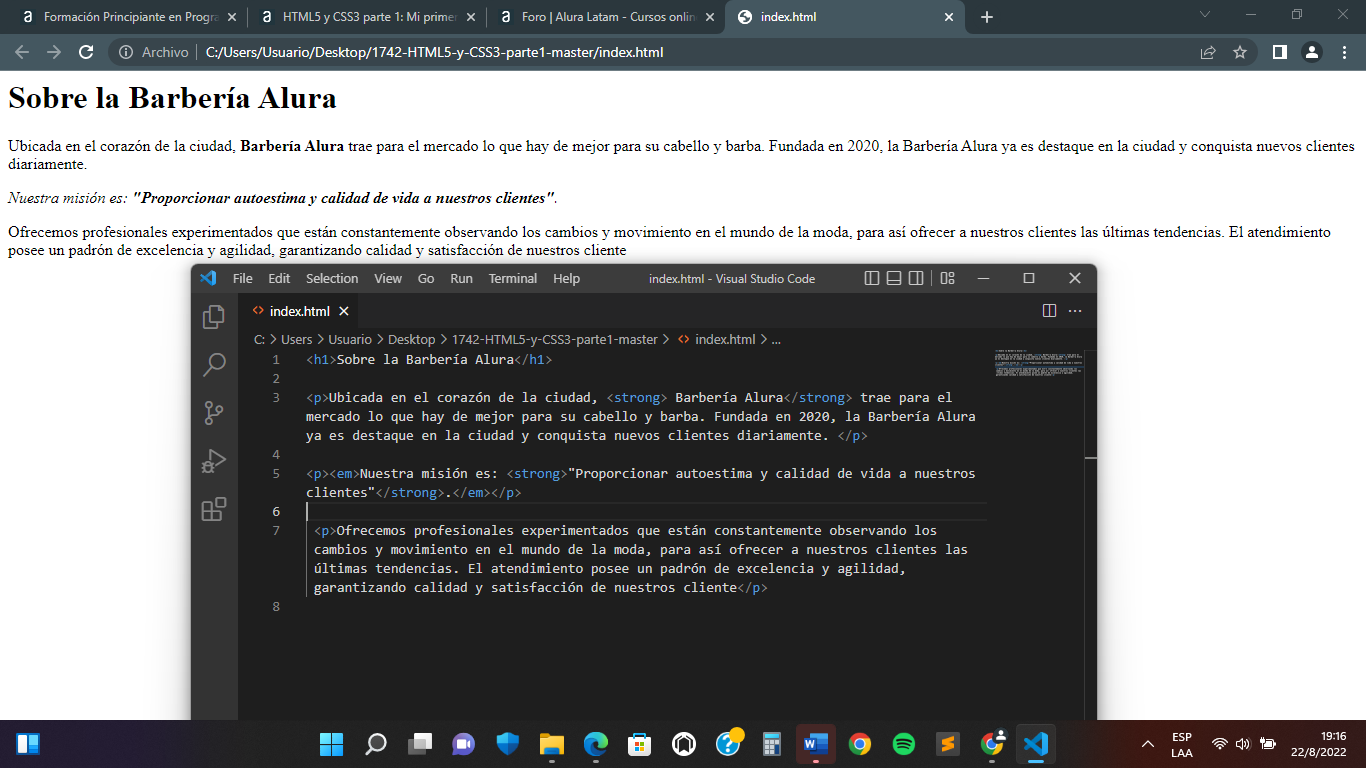This screenshot has width=1366, height=768.
Task: Toggle the VS Code bottom panel
Action: coord(894,278)
